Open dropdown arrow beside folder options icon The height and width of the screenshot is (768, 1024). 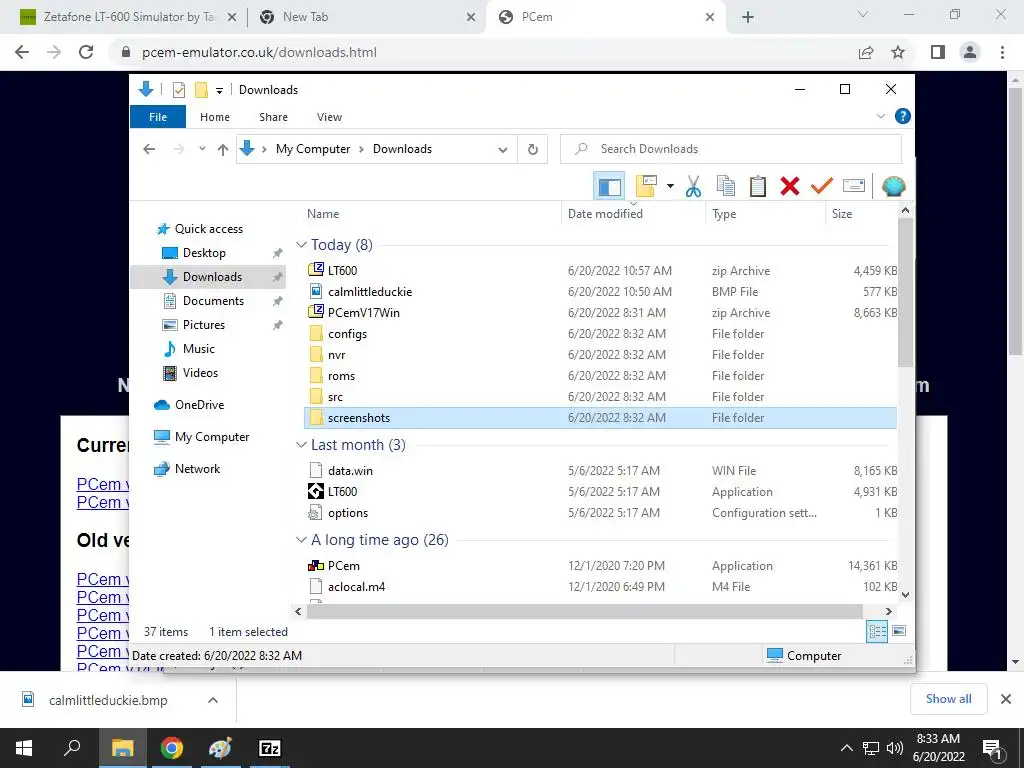(x=670, y=187)
